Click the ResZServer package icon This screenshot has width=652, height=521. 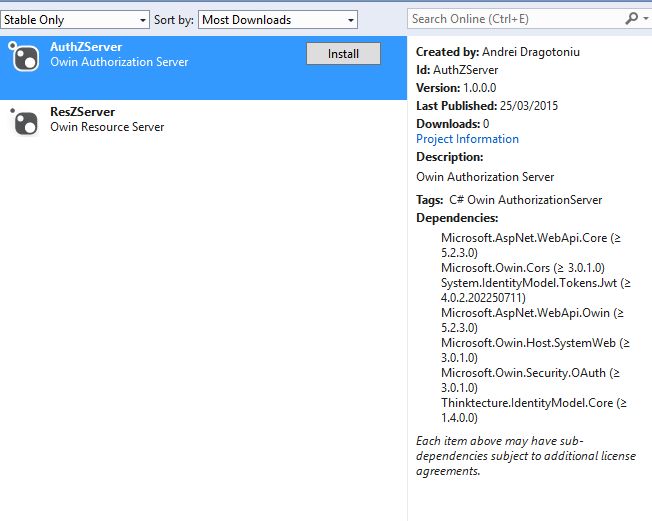(x=24, y=122)
